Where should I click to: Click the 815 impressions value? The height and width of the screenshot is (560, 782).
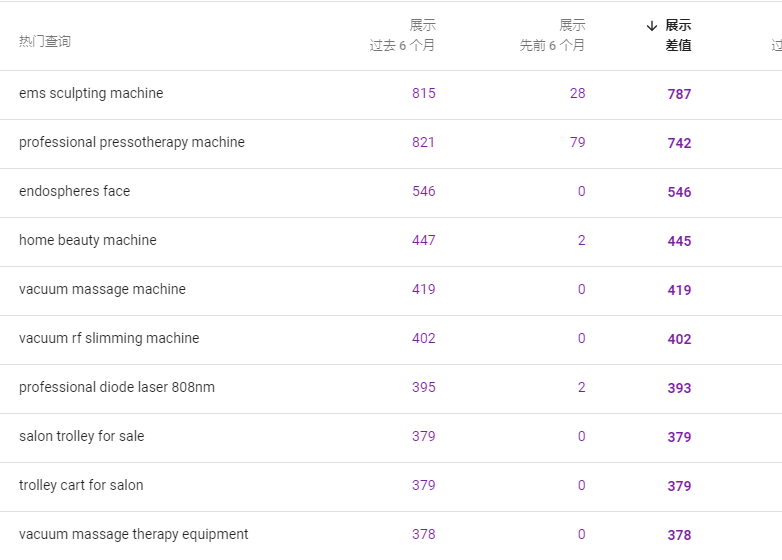pos(424,93)
